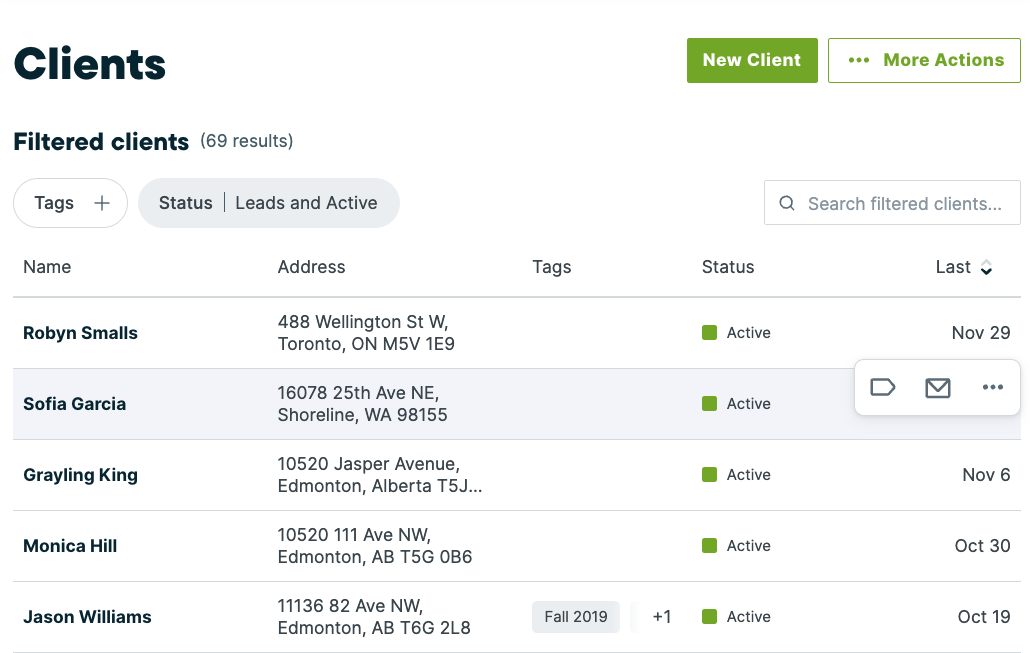Open Monica Hill's client row
The height and width of the screenshot is (653, 1030).
(70, 546)
